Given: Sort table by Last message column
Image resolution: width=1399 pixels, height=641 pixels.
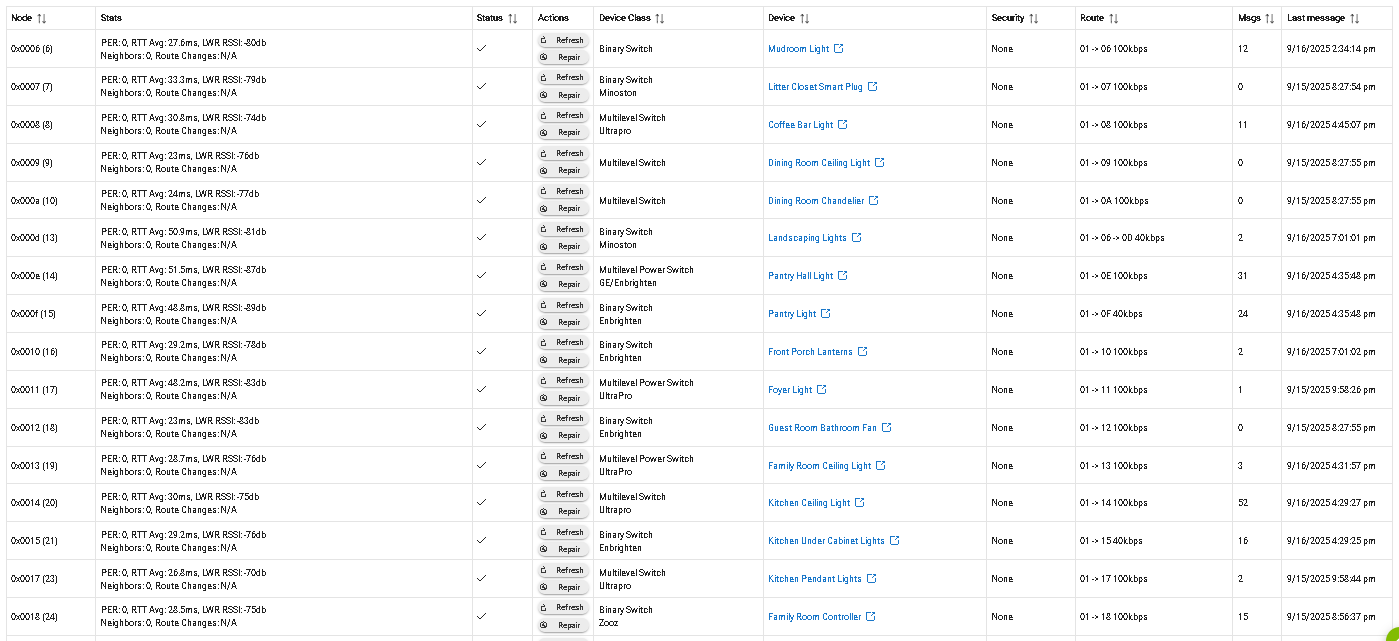Looking at the screenshot, I should pyautogui.click(x=1355, y=18).
